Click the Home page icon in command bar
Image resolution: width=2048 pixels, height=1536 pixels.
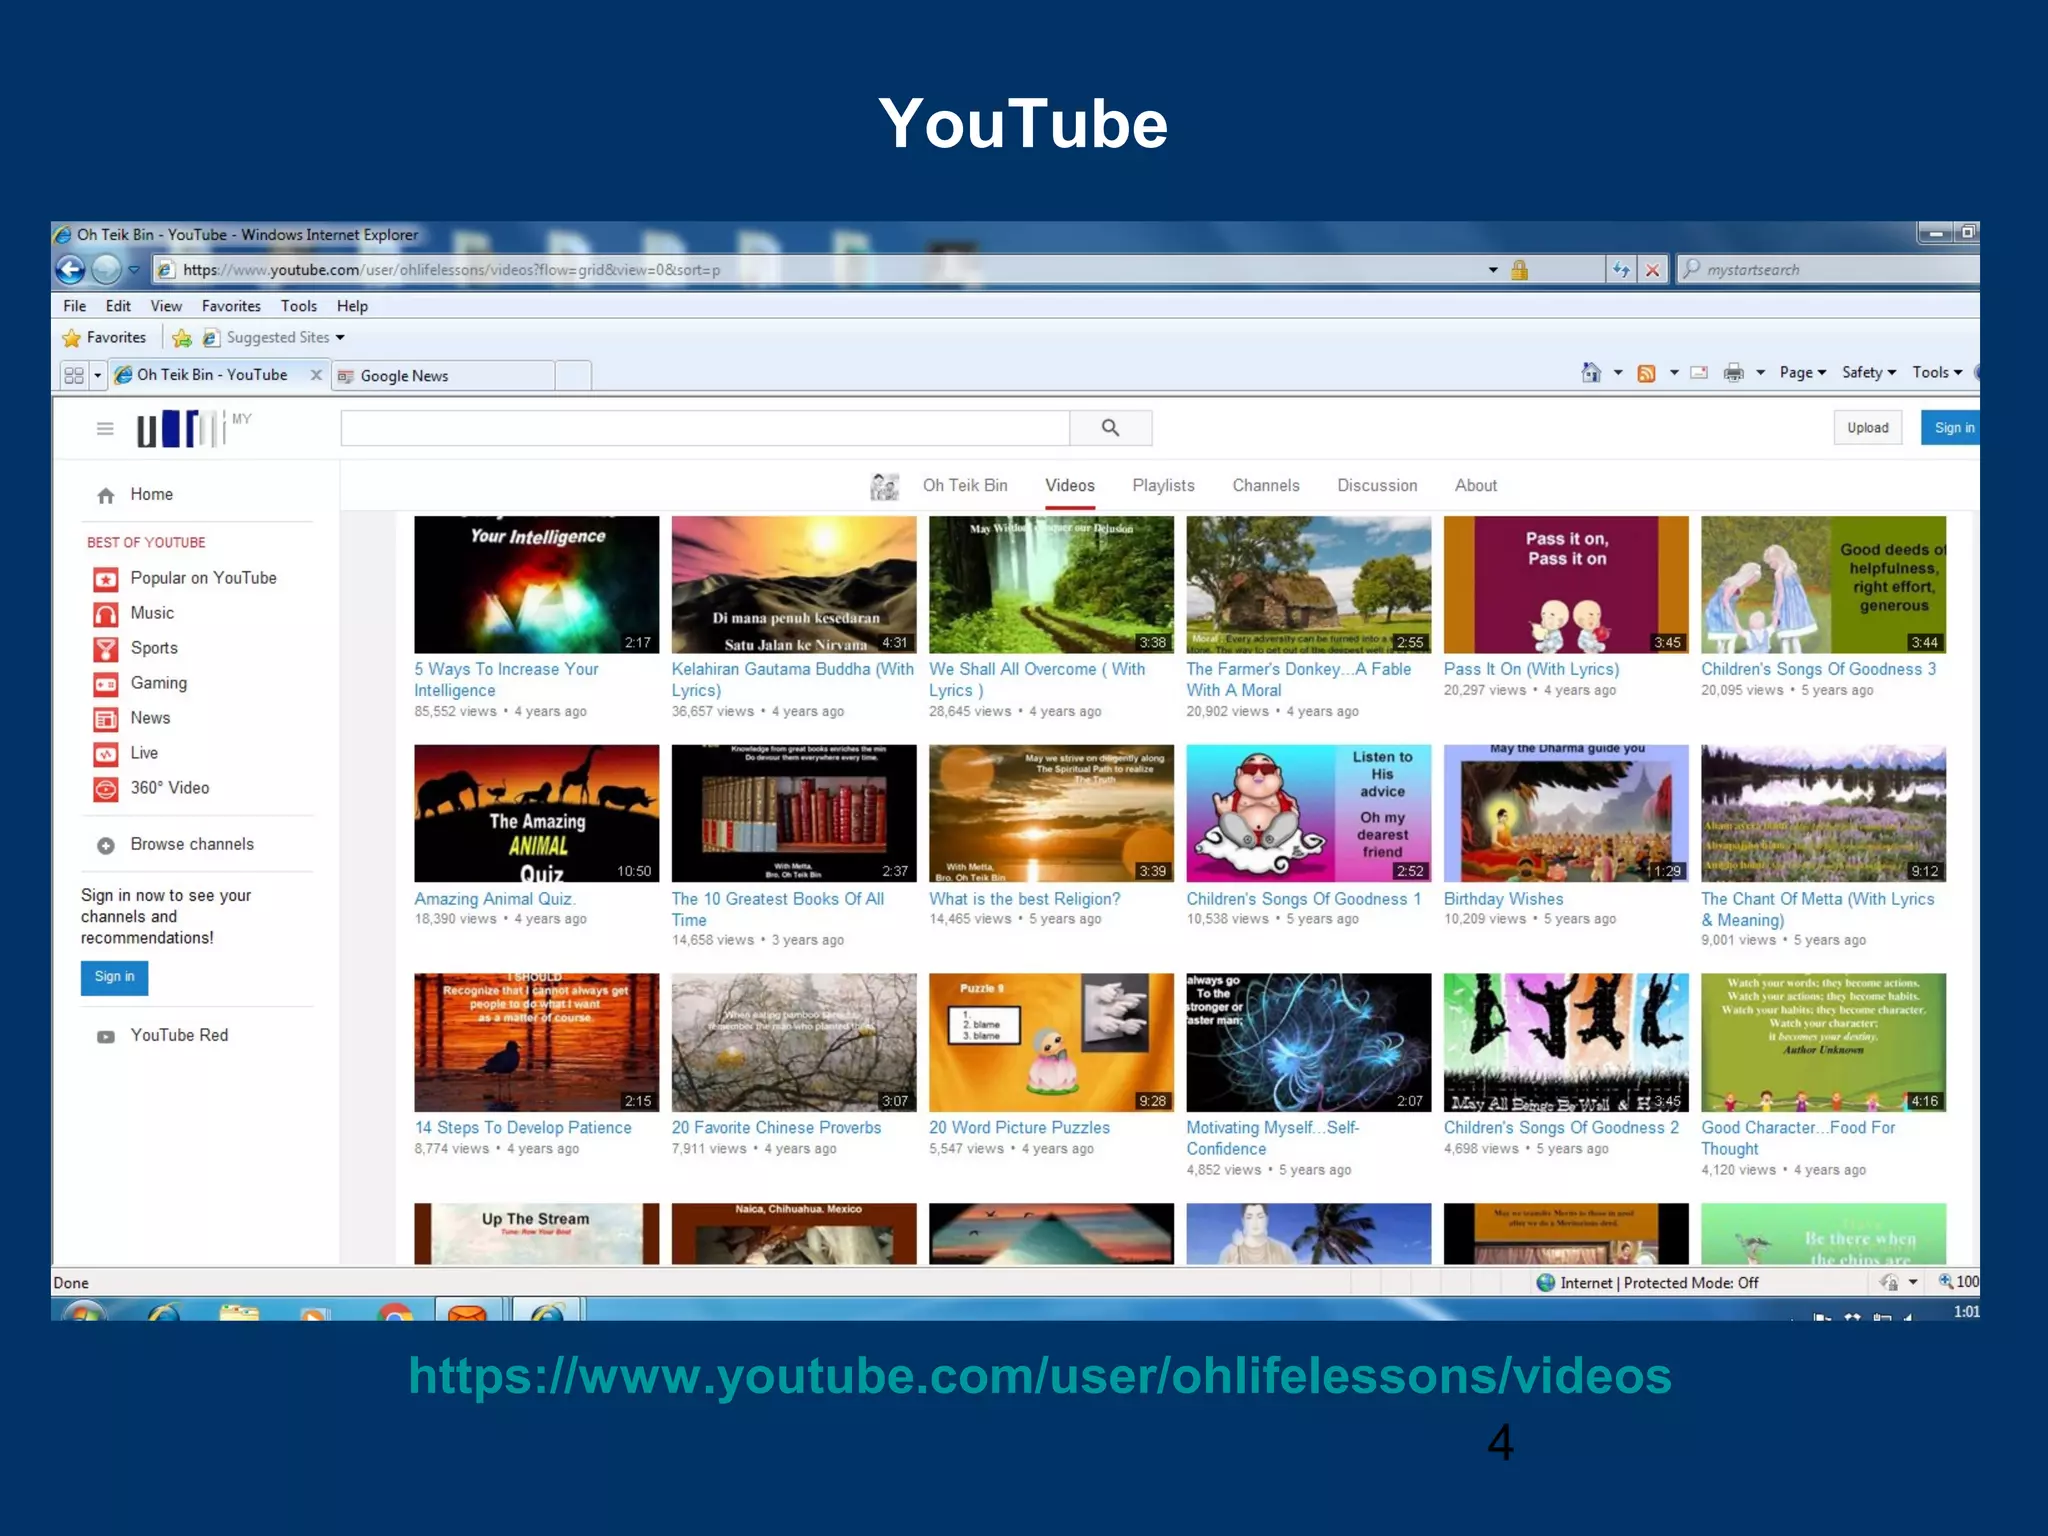pos(1591,373)
